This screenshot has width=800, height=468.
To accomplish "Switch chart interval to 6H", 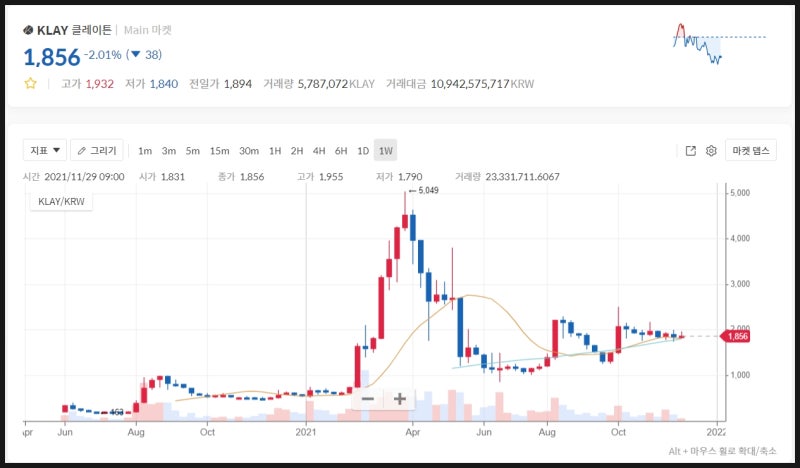I will 341,151.
